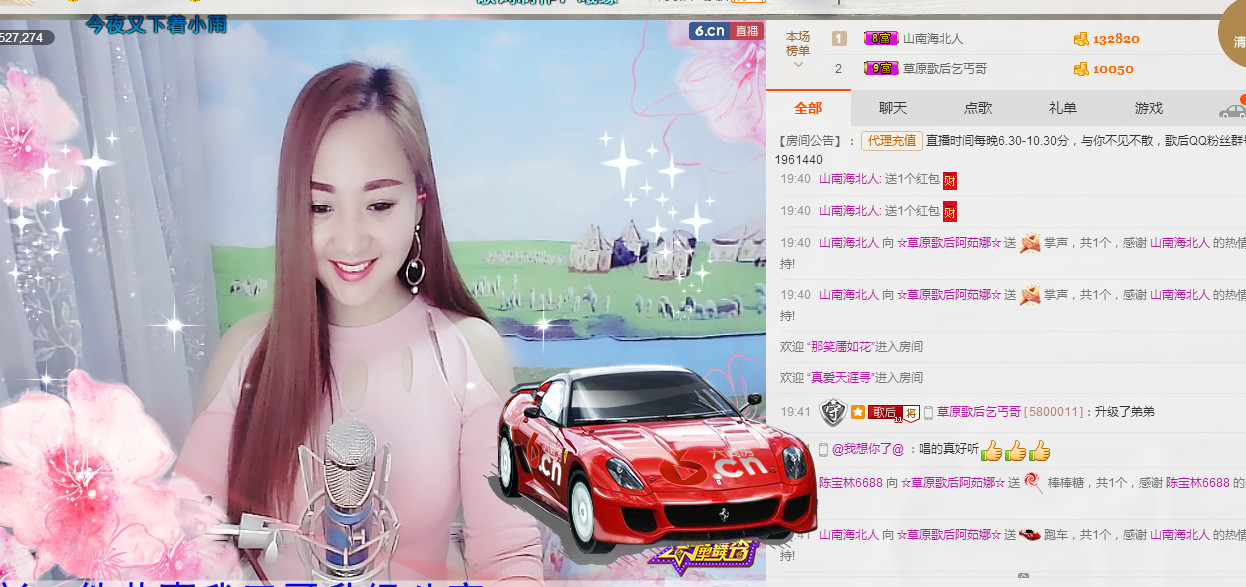This screenshot has width=1246, height=587.
Task: Click the guardian shield badge at 19:41
Action: (833, 412)
